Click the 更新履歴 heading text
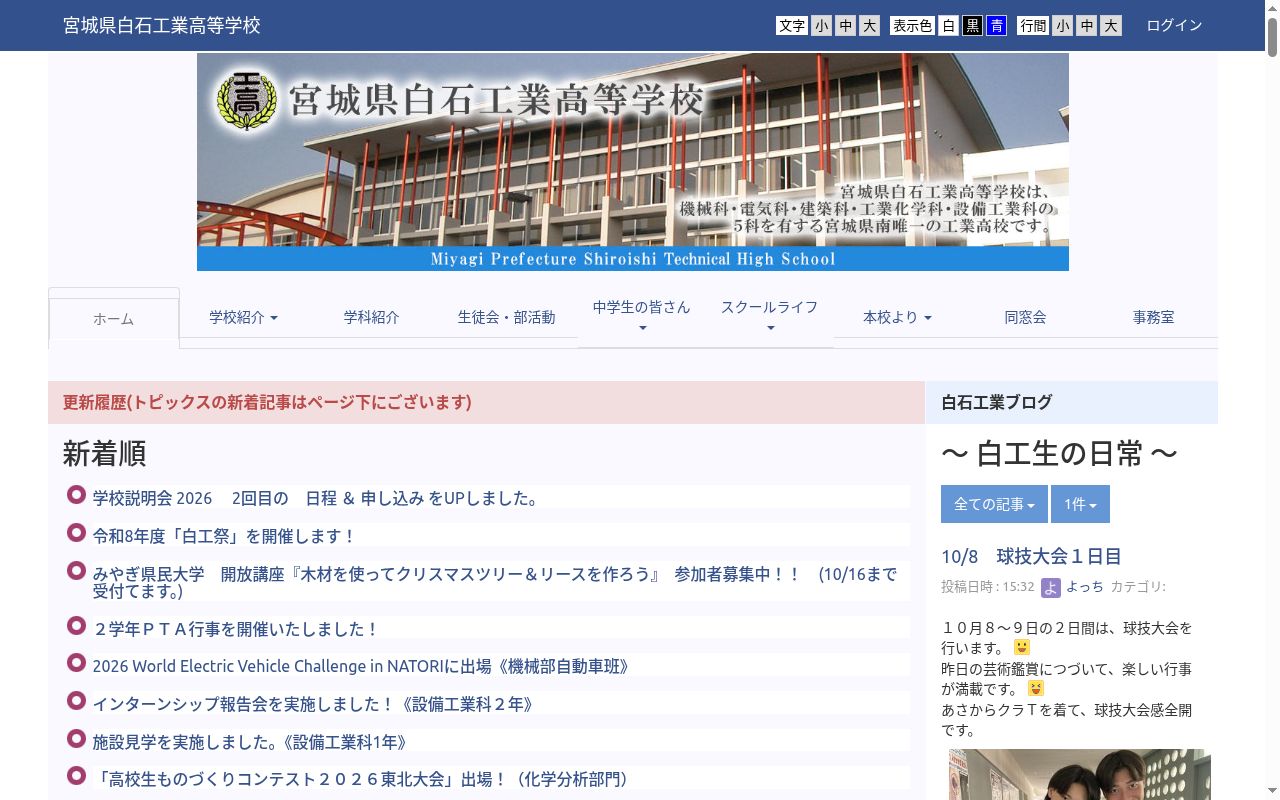Viewport: 1280px width, 800px height. point(267,402)
